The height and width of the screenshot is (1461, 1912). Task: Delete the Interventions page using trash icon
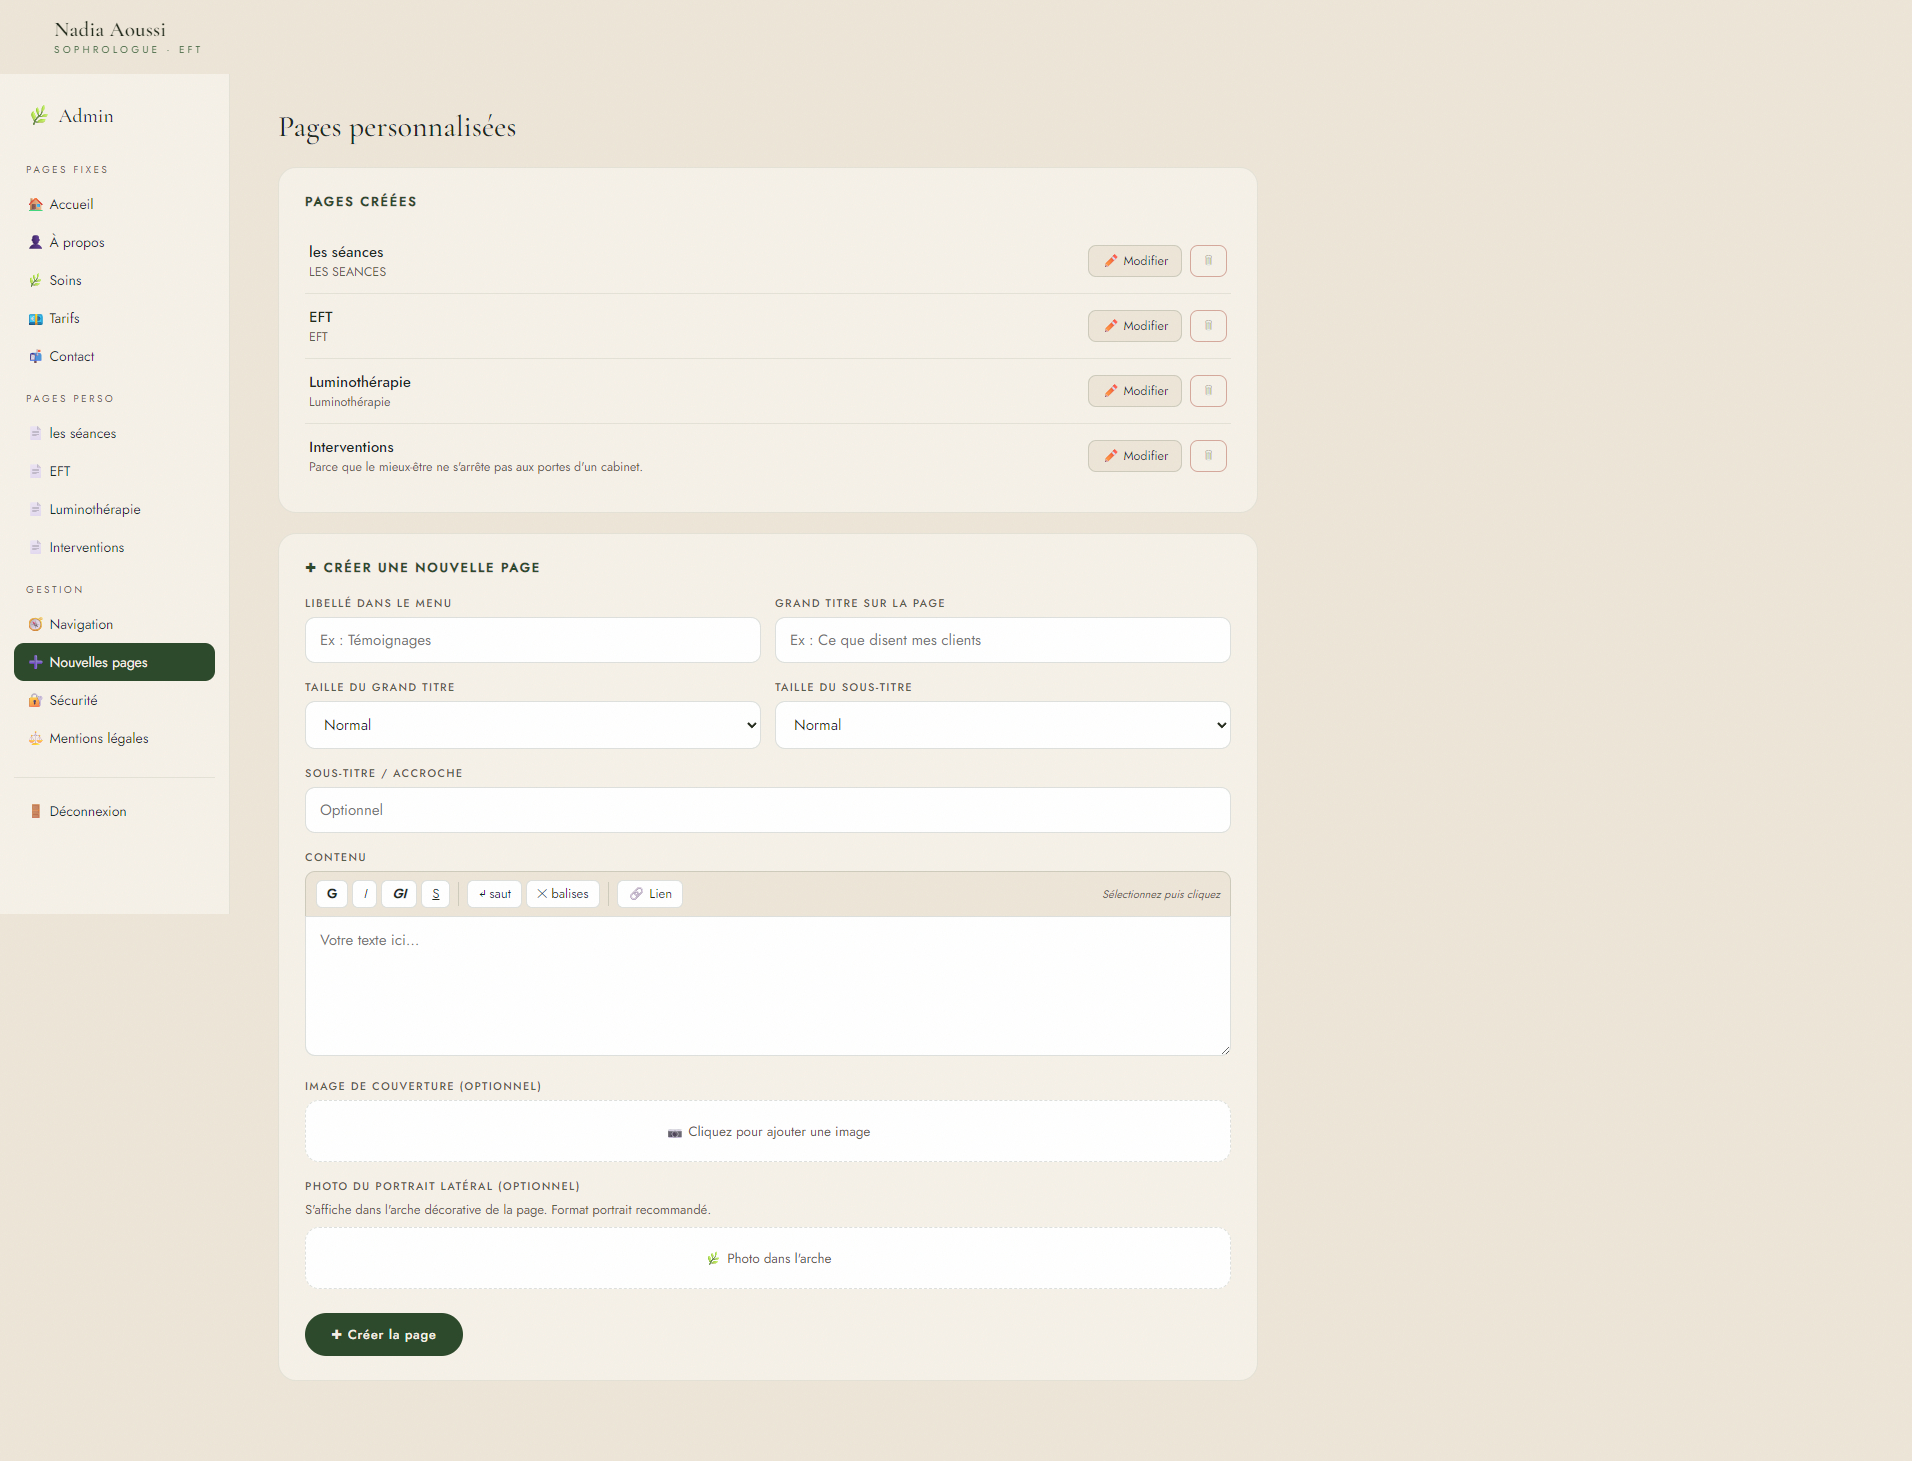tap(1208, 456)
